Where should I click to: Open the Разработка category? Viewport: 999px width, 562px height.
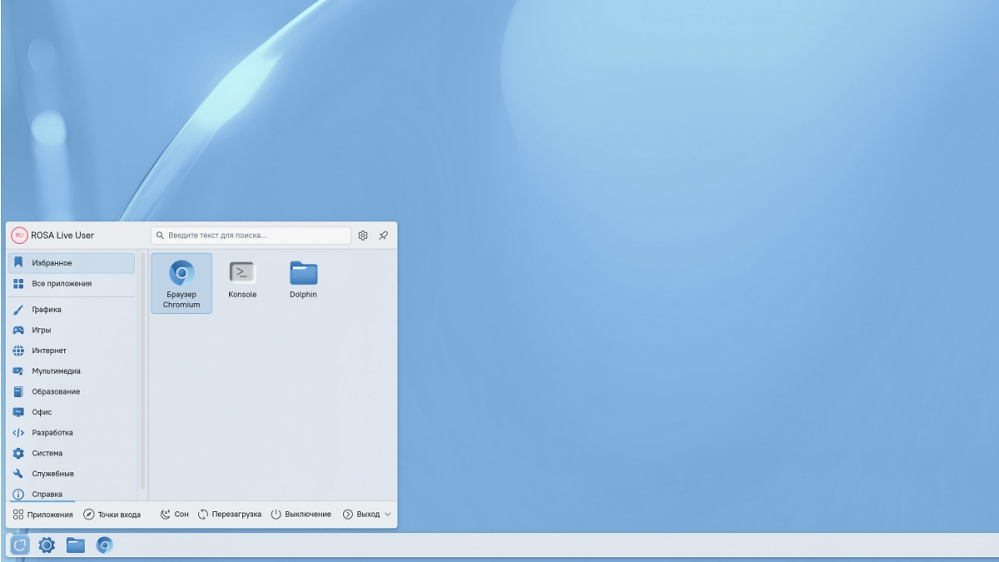71,433
